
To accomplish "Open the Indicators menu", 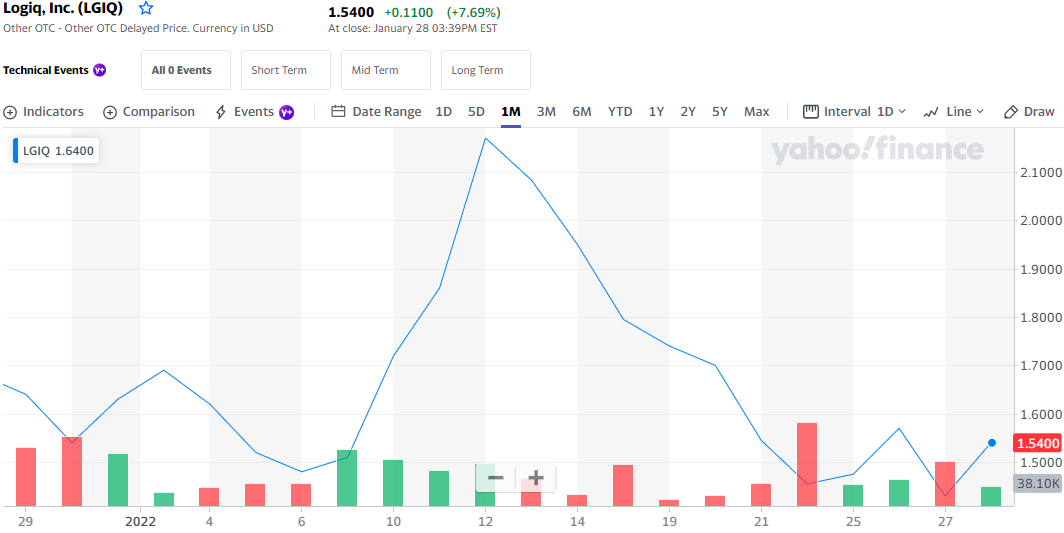I will 43,112.
